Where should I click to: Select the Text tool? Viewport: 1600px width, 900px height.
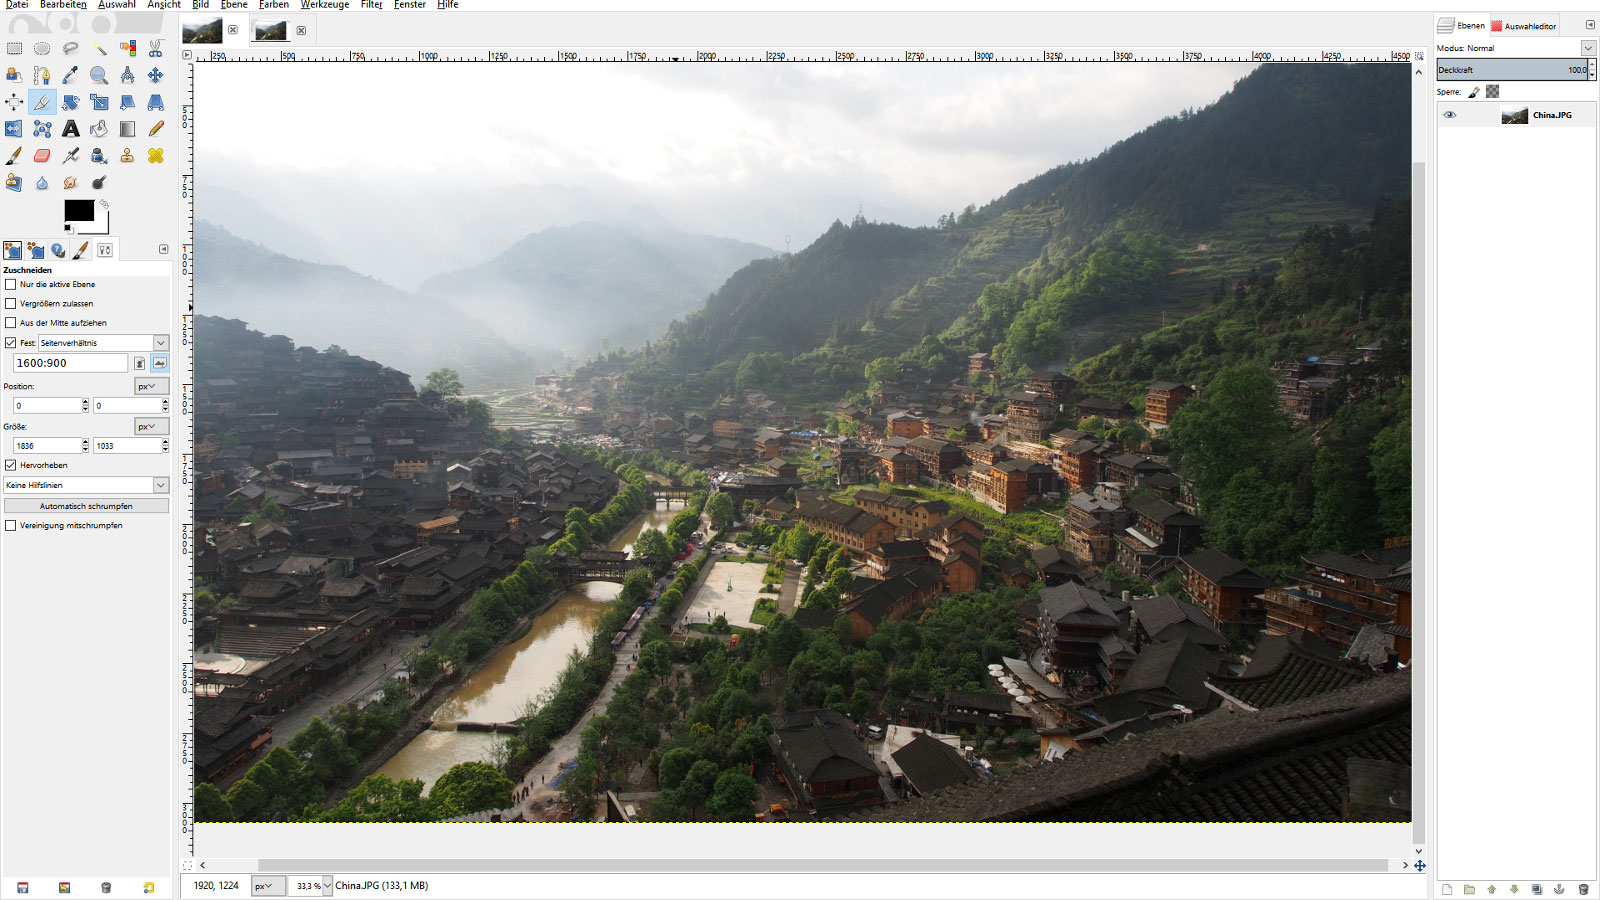pyautogui.click(x=70, y=129)
